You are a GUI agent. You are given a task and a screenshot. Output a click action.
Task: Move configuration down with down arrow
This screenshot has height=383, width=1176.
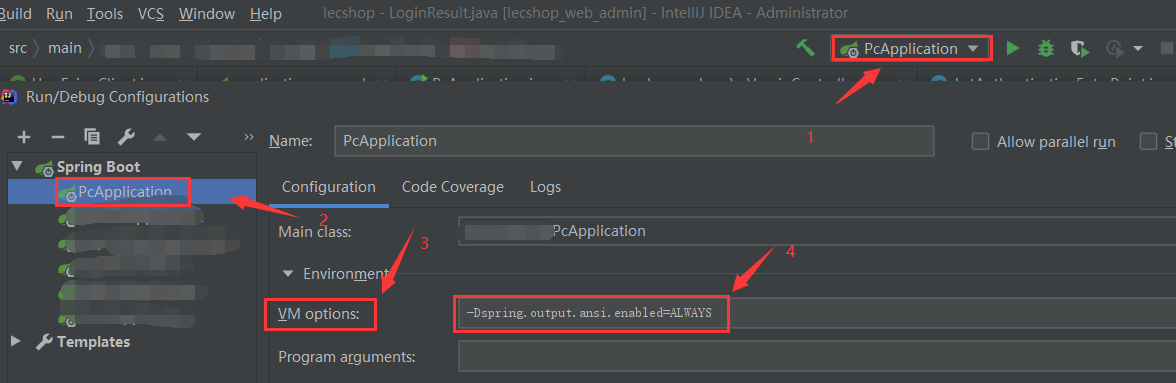[194, 136]
